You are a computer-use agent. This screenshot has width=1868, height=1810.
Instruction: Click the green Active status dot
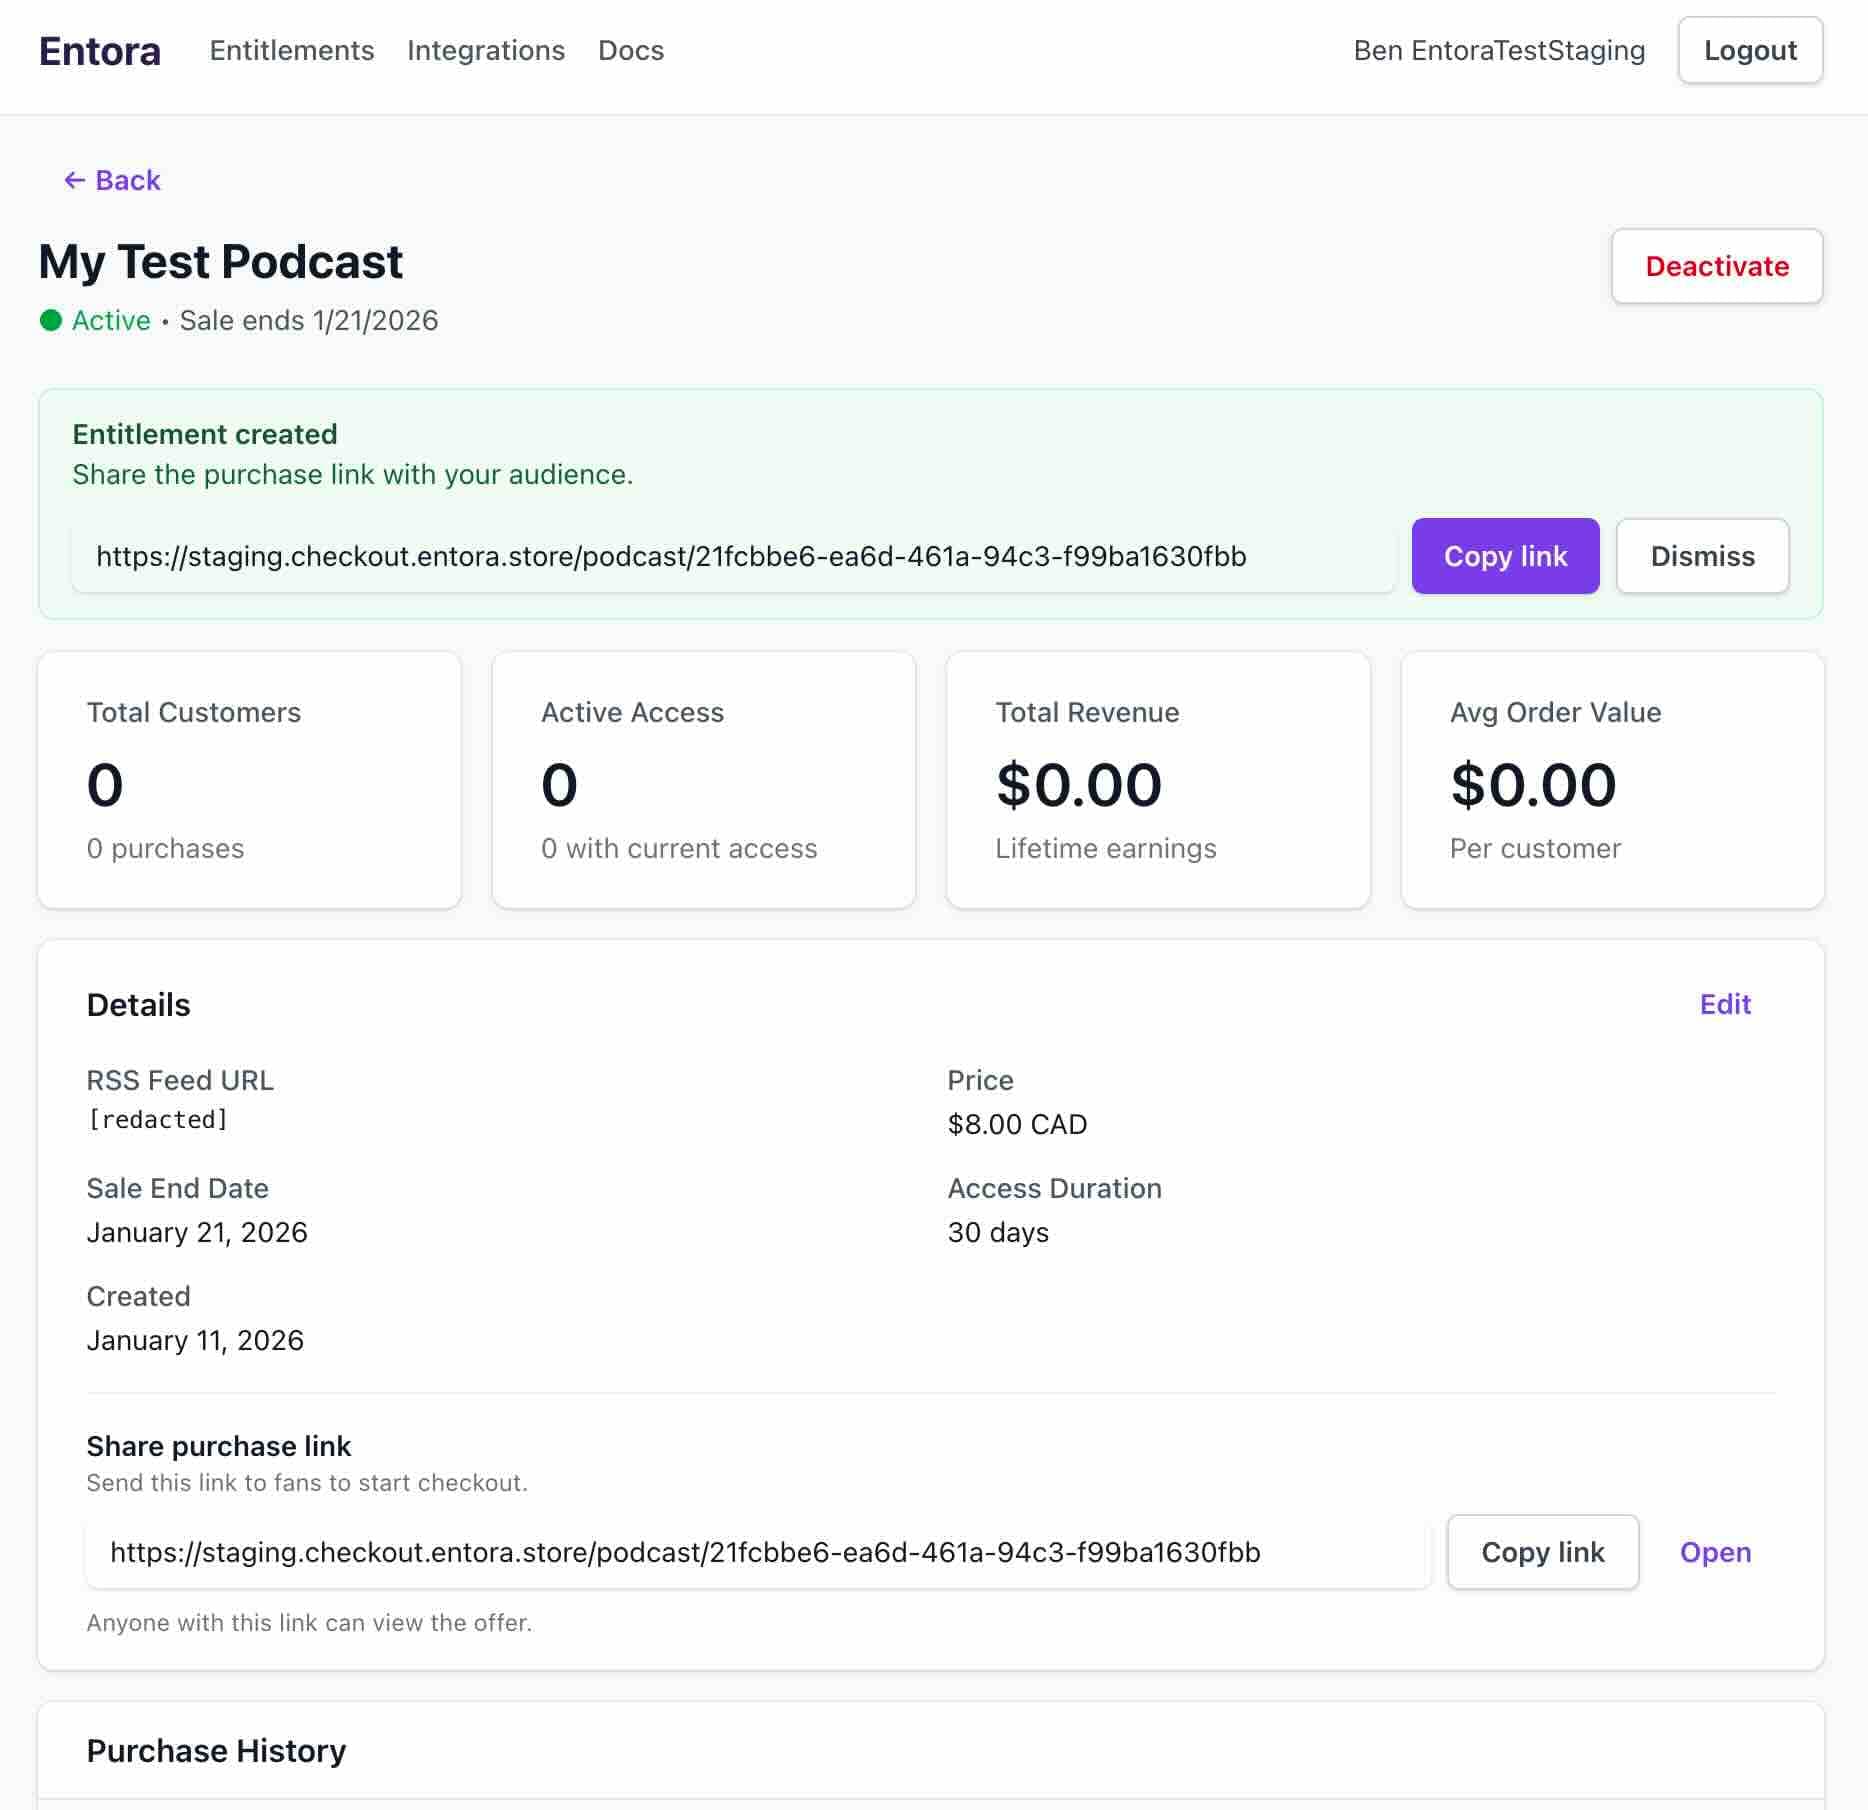point(51,320)
